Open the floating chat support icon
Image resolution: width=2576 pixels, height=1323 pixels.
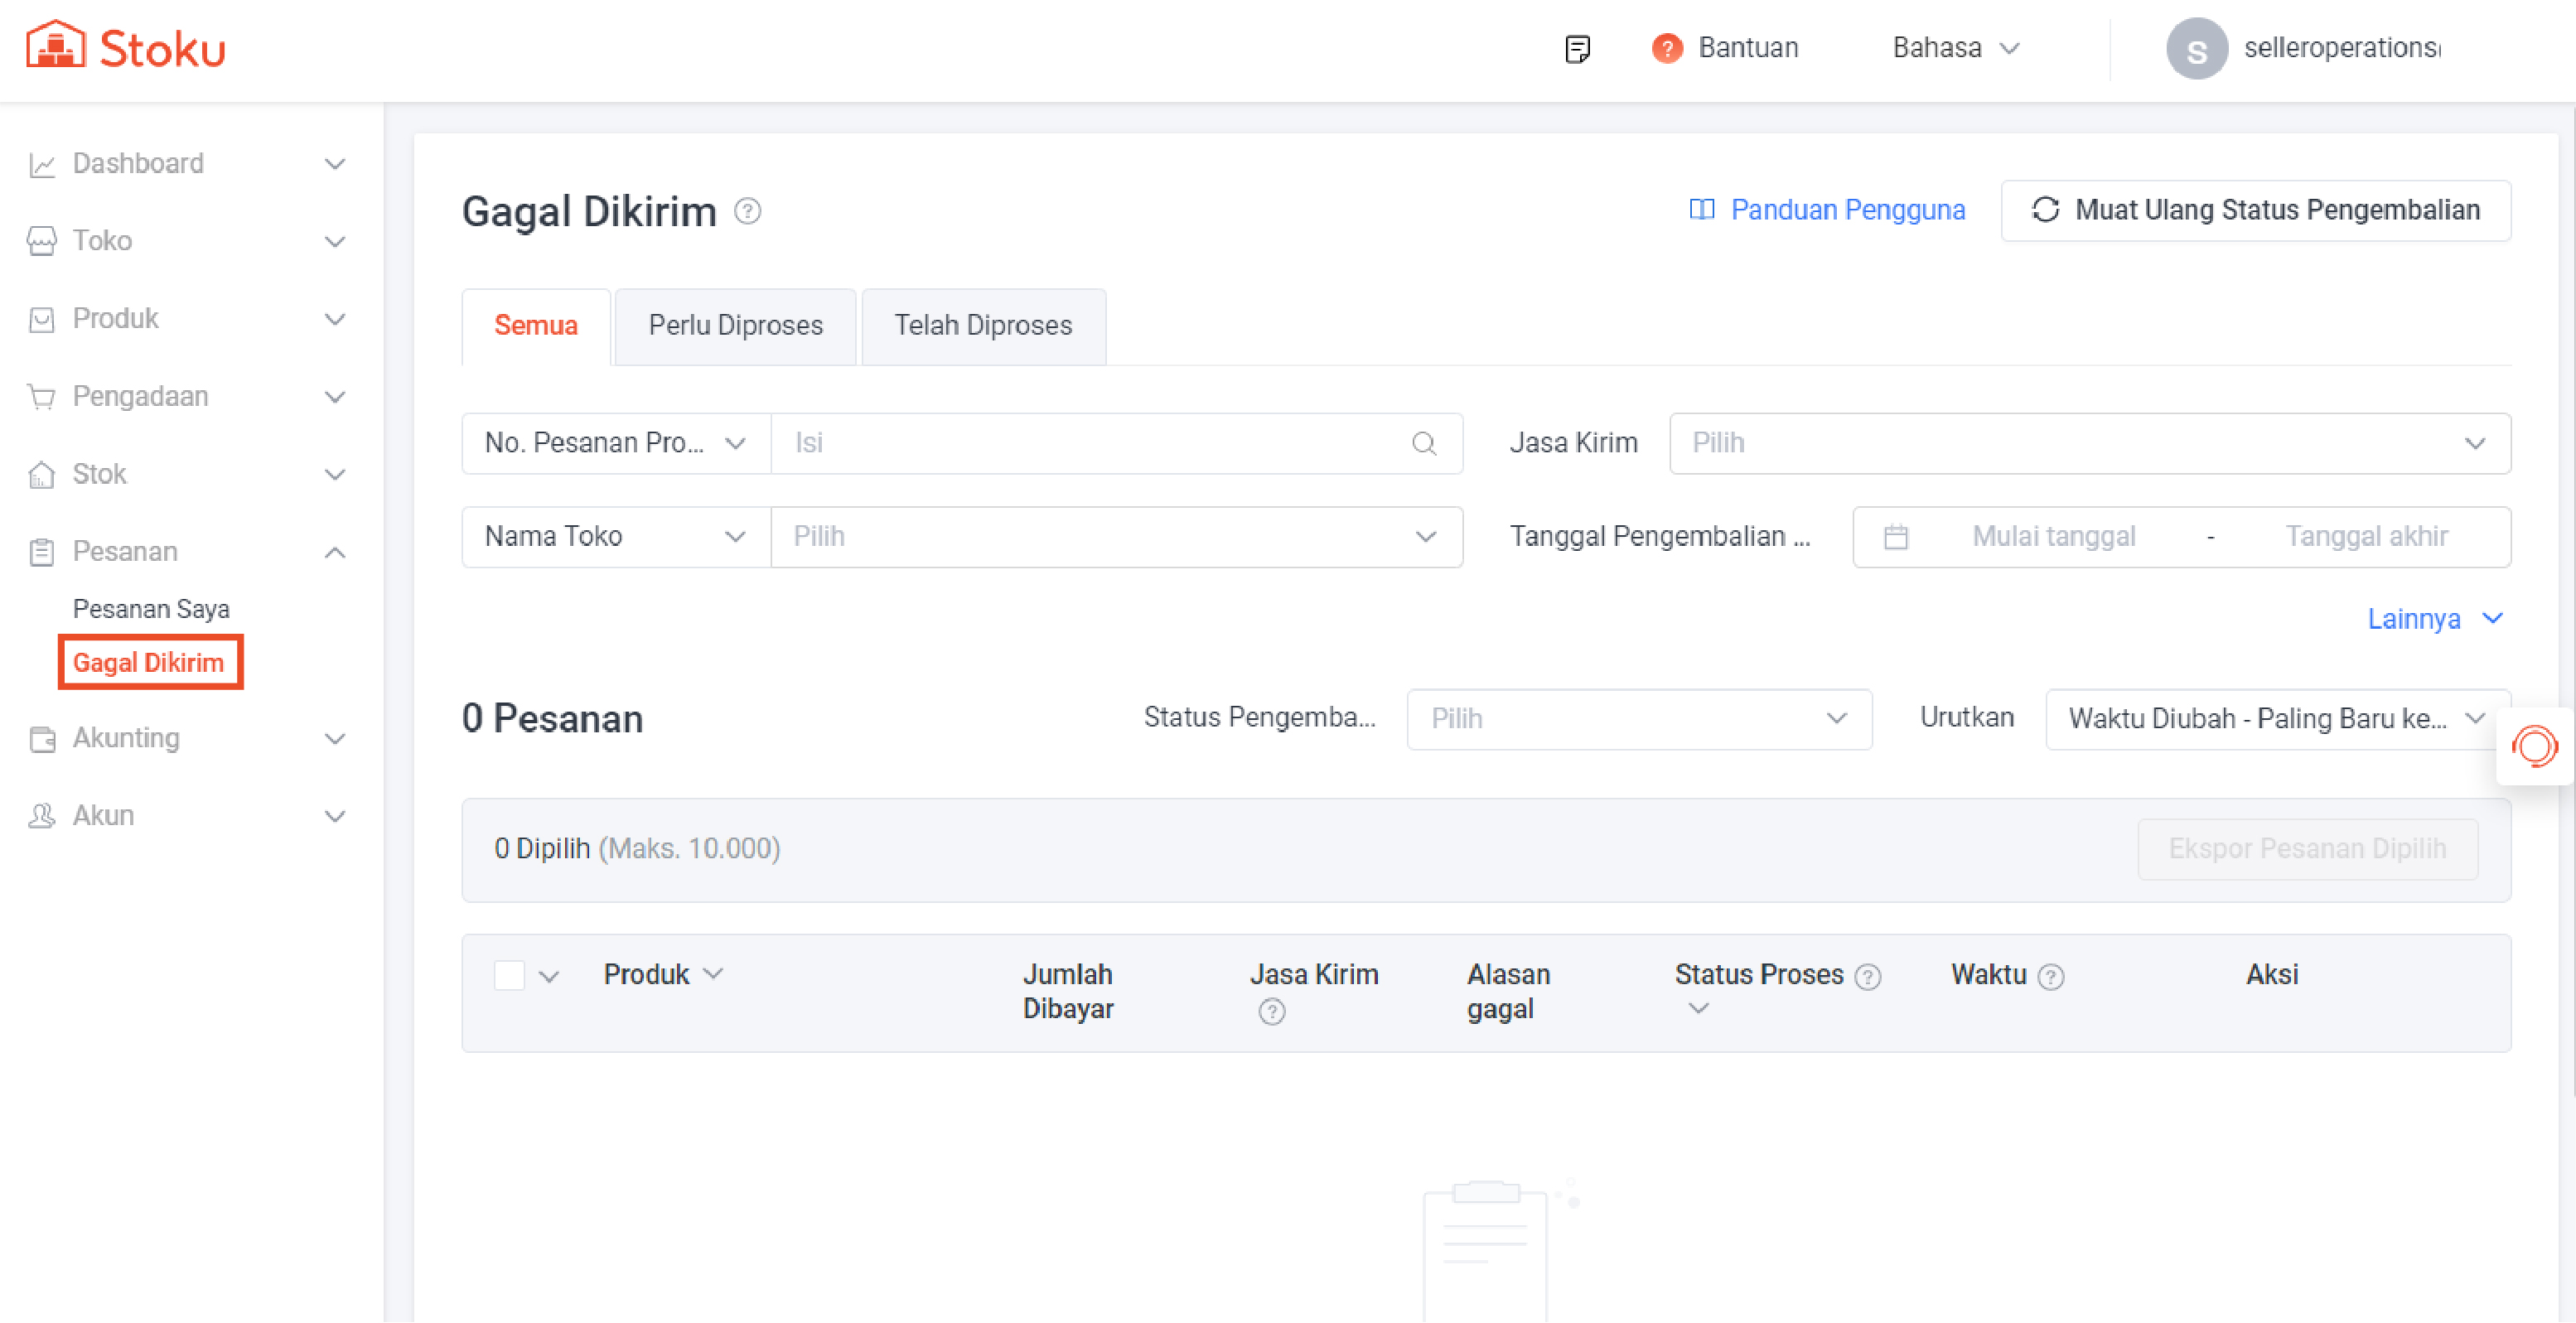click(2534, 746)
